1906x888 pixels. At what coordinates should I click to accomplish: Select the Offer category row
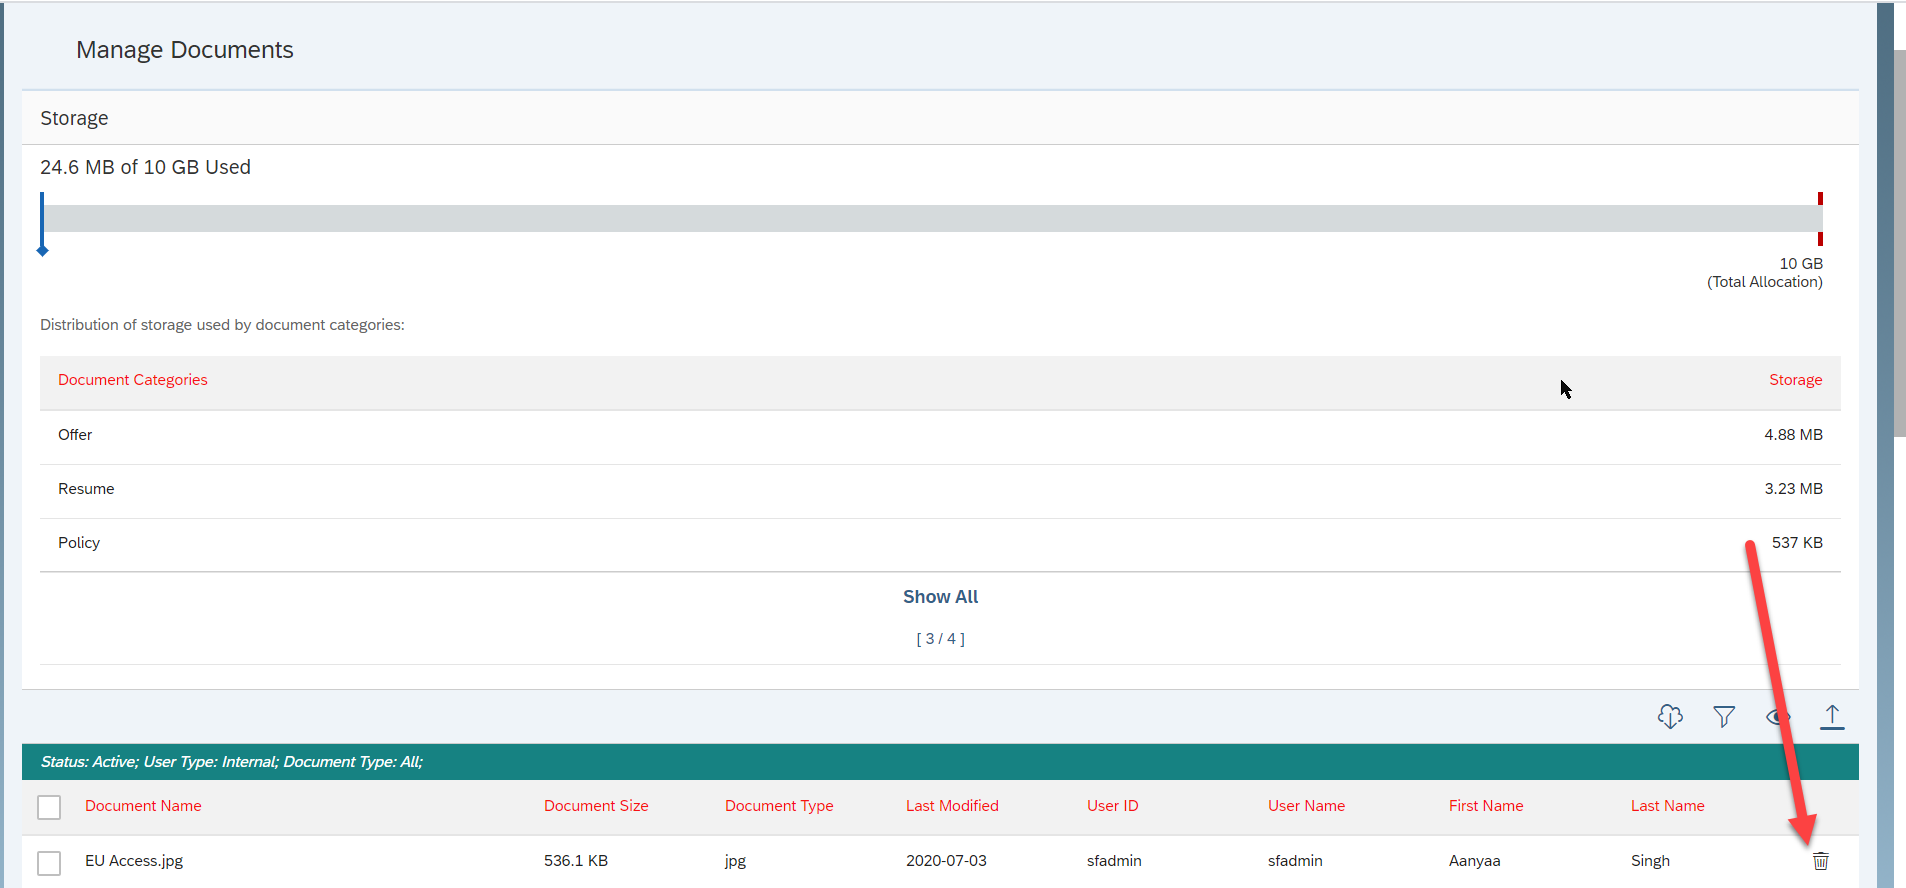[x=940, y=437]
